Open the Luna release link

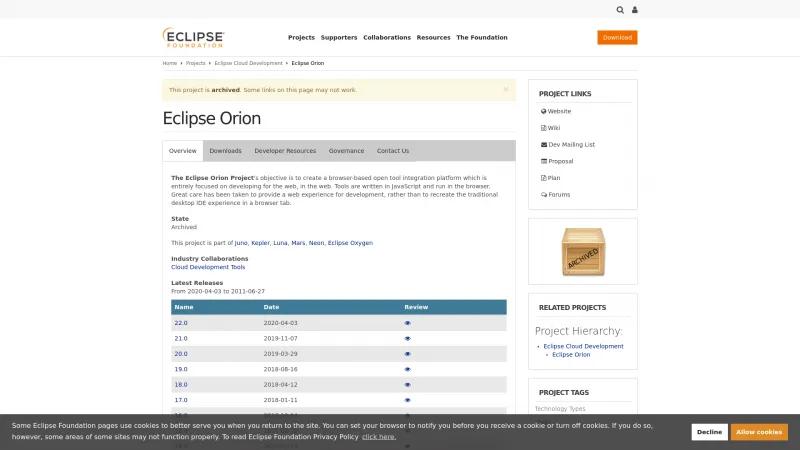point(280,243)
